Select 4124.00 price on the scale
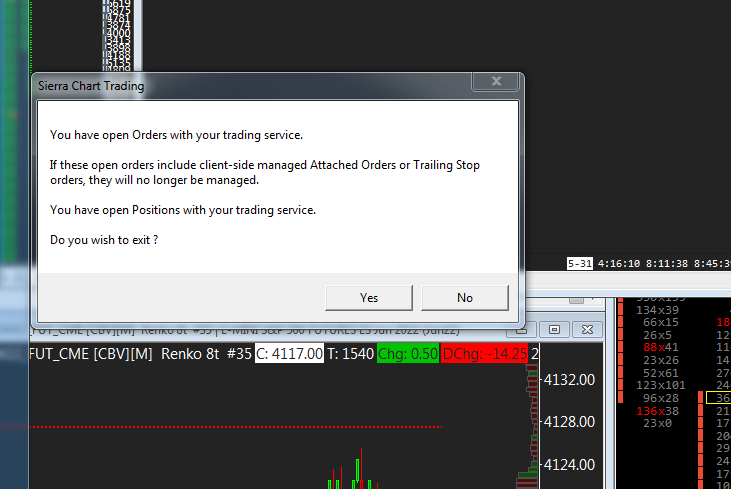The height and width of the screenshot is (489, 731). (569, 465)
